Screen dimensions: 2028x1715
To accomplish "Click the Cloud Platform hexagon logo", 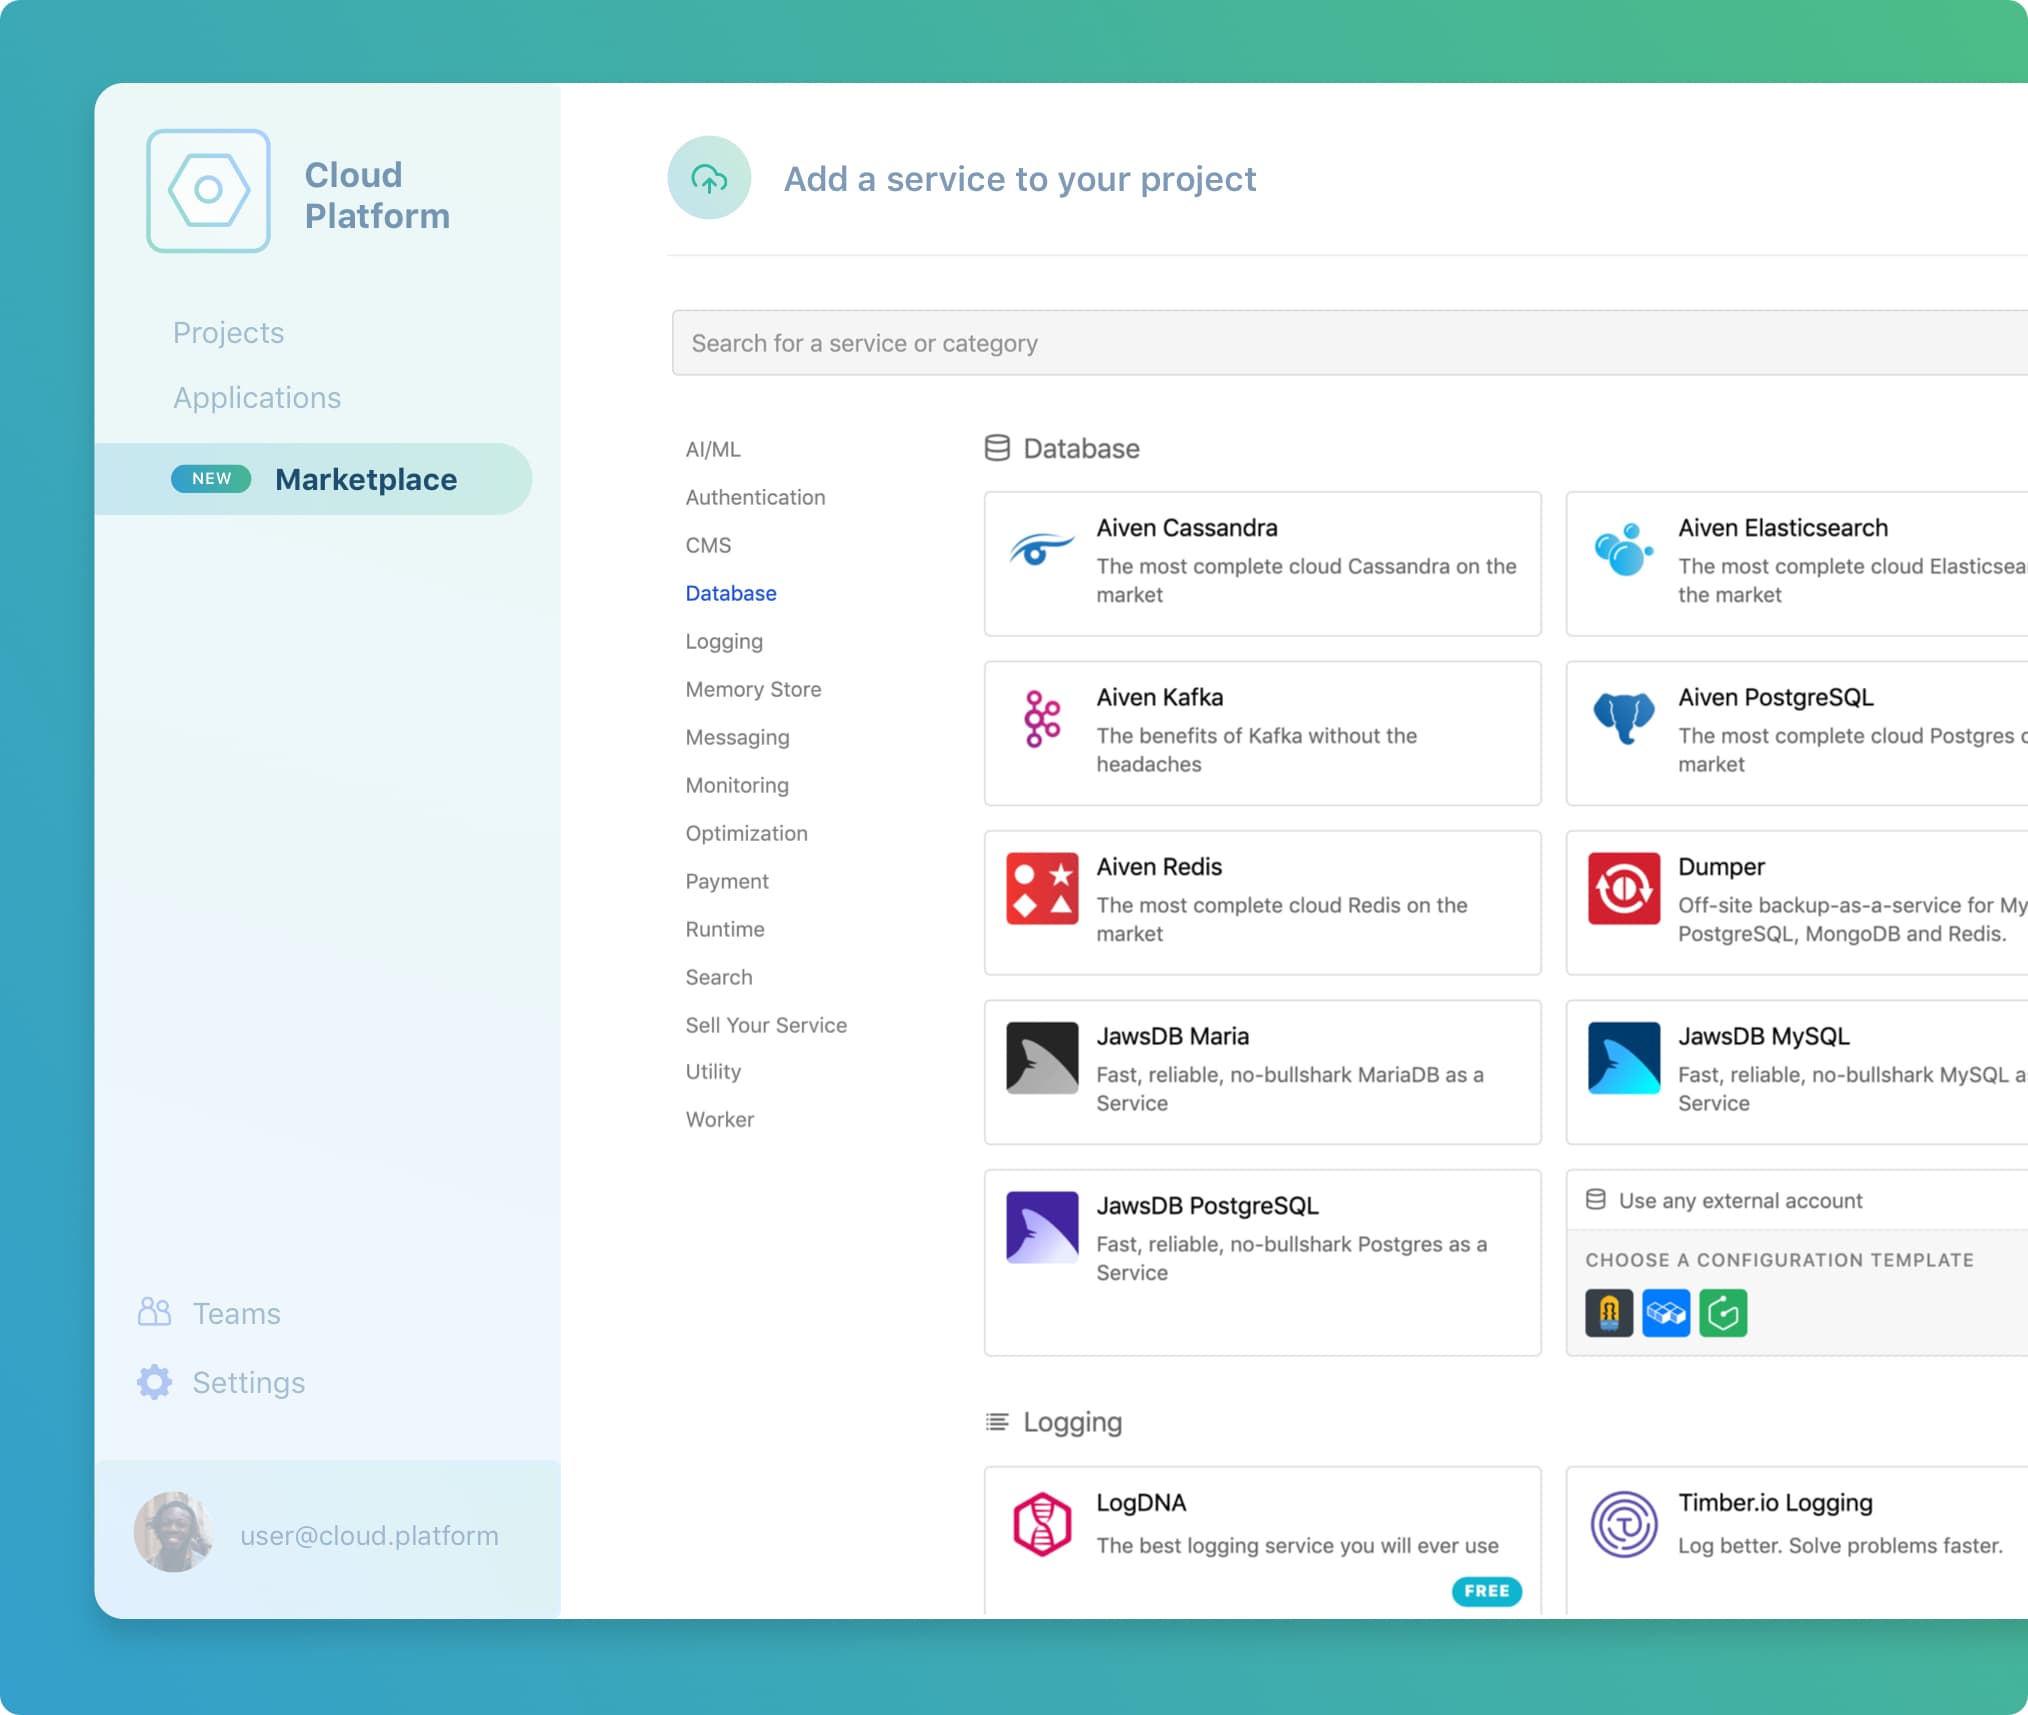I will pos(208,190).
